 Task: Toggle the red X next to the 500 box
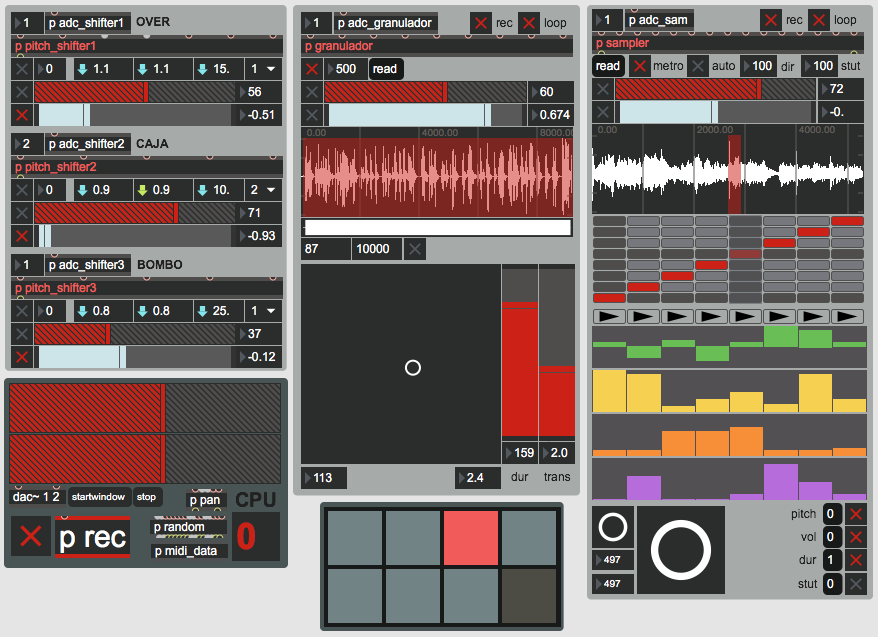312,69
